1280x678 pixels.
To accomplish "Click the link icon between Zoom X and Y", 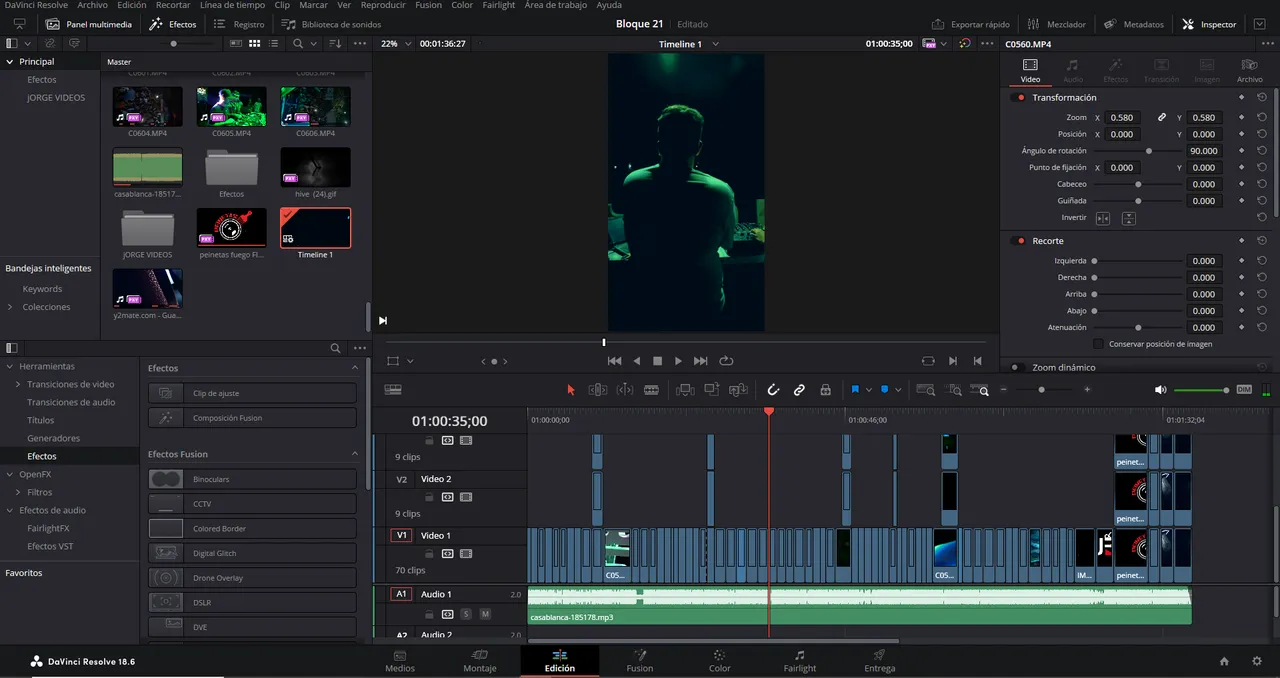I will [1162, 118].
